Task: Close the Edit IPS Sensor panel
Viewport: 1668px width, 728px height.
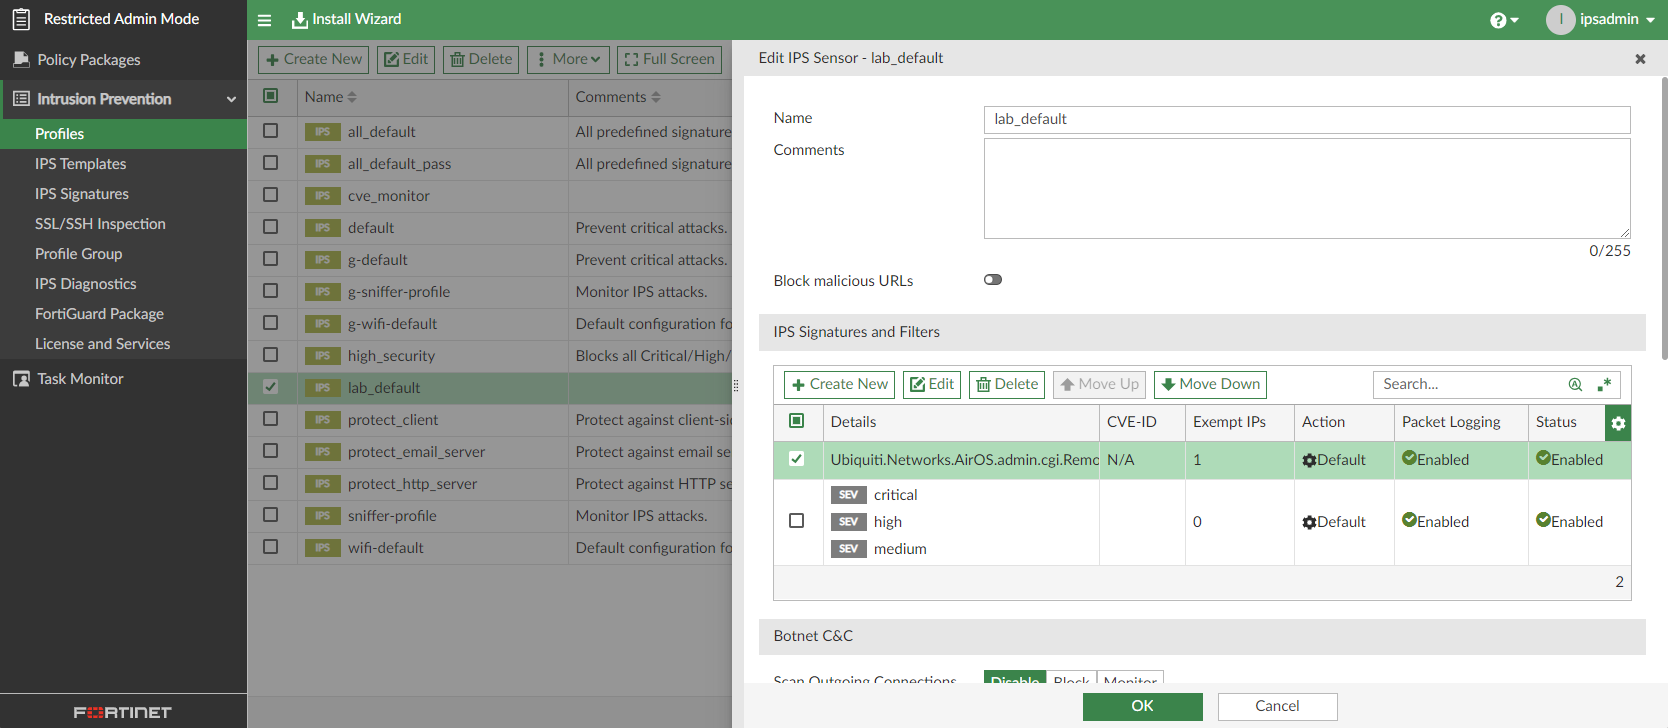Action: [1640, 59]
